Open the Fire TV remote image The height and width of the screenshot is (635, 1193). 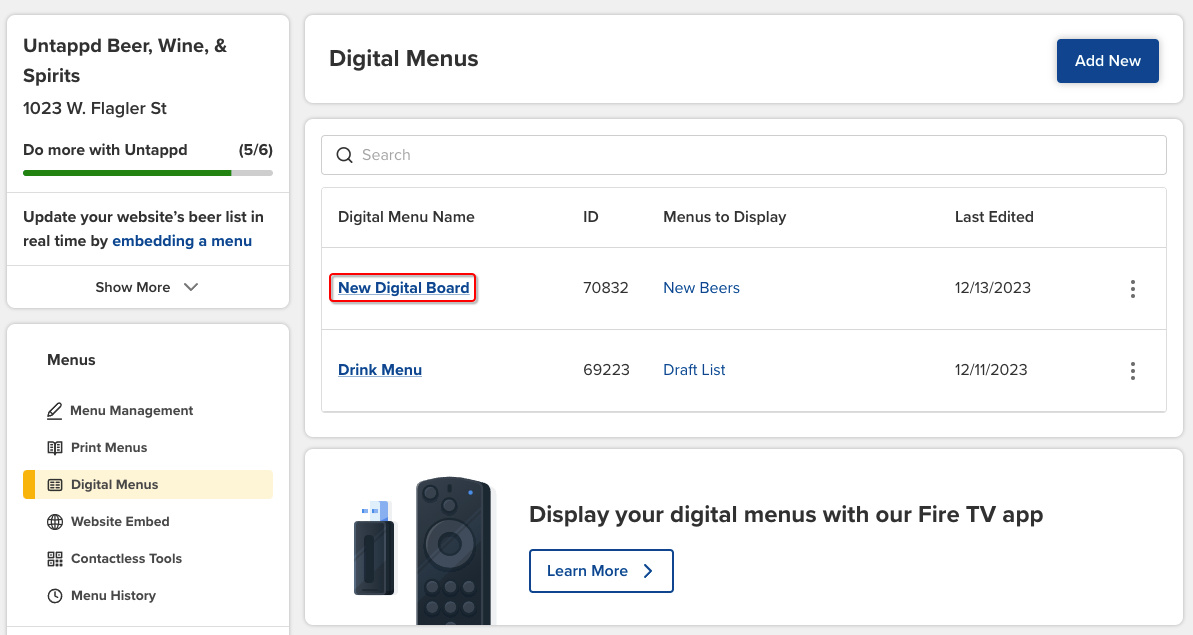point(452,545)
